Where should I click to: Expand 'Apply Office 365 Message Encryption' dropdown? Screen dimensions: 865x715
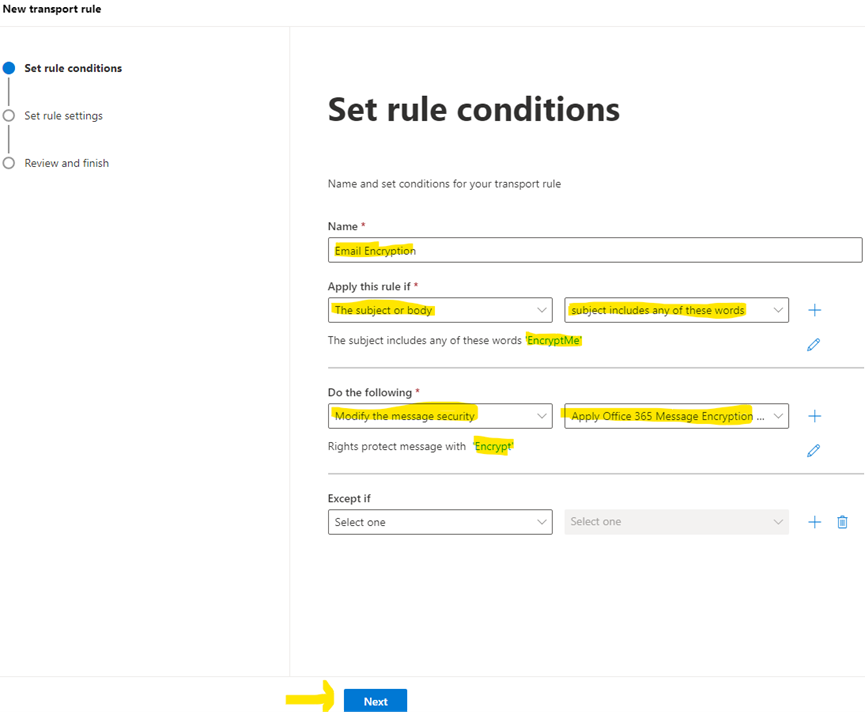point(676,416)
